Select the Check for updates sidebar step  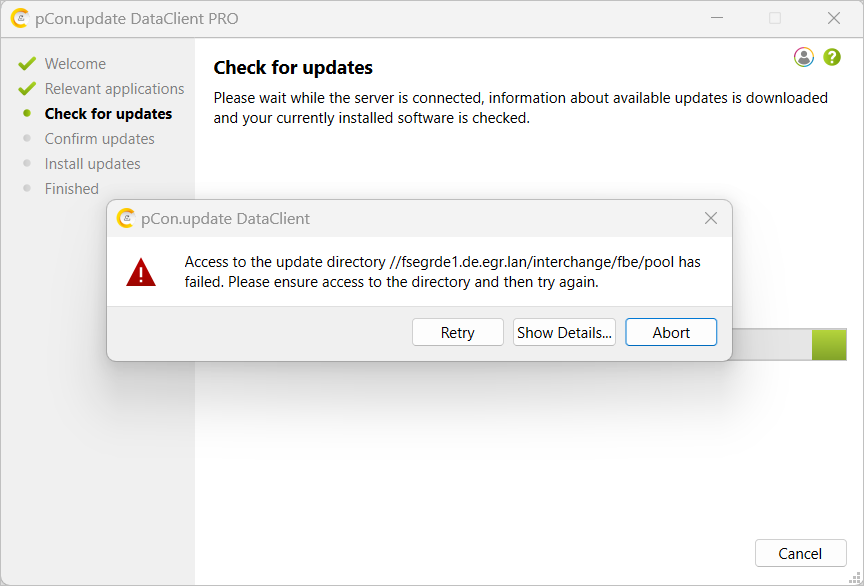pyautogui.click(x=108, y=114)
